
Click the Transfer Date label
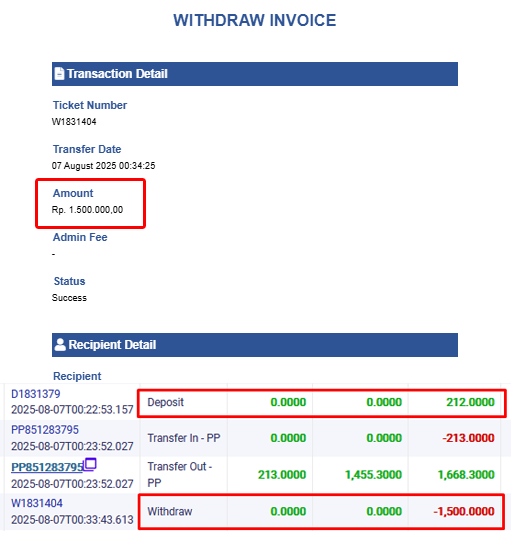point(87,149)
